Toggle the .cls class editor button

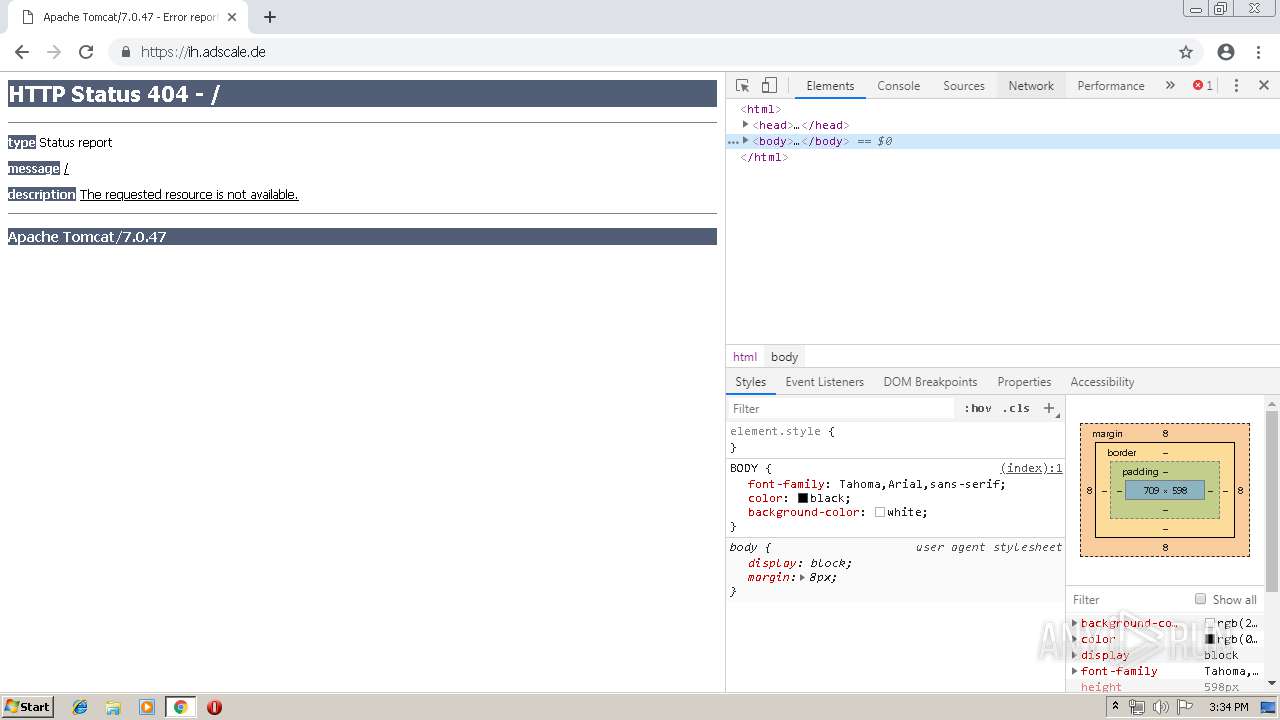1016,408
